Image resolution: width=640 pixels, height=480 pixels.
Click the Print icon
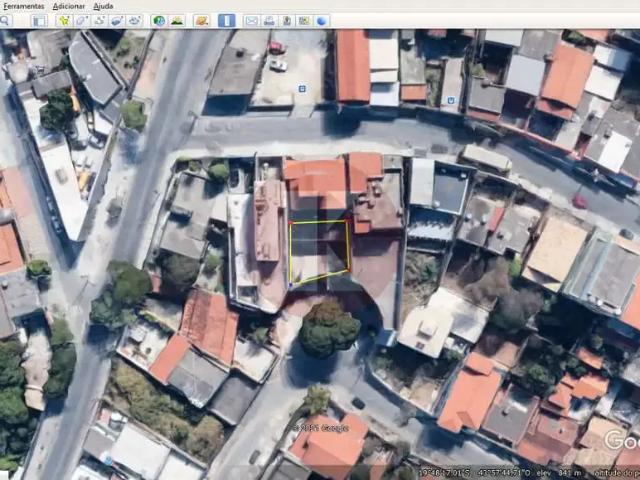(x=269, y=21)
